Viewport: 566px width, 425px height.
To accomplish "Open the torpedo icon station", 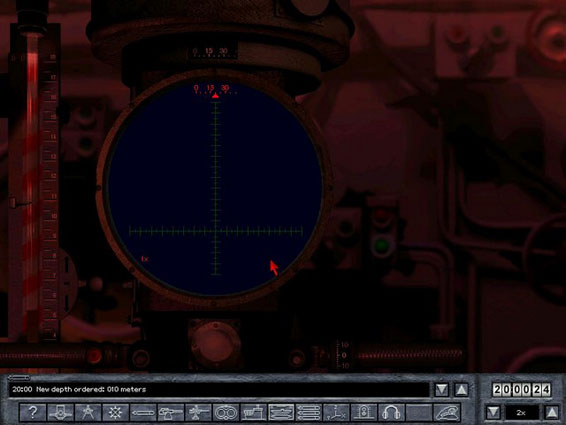I will pos(143,412).
